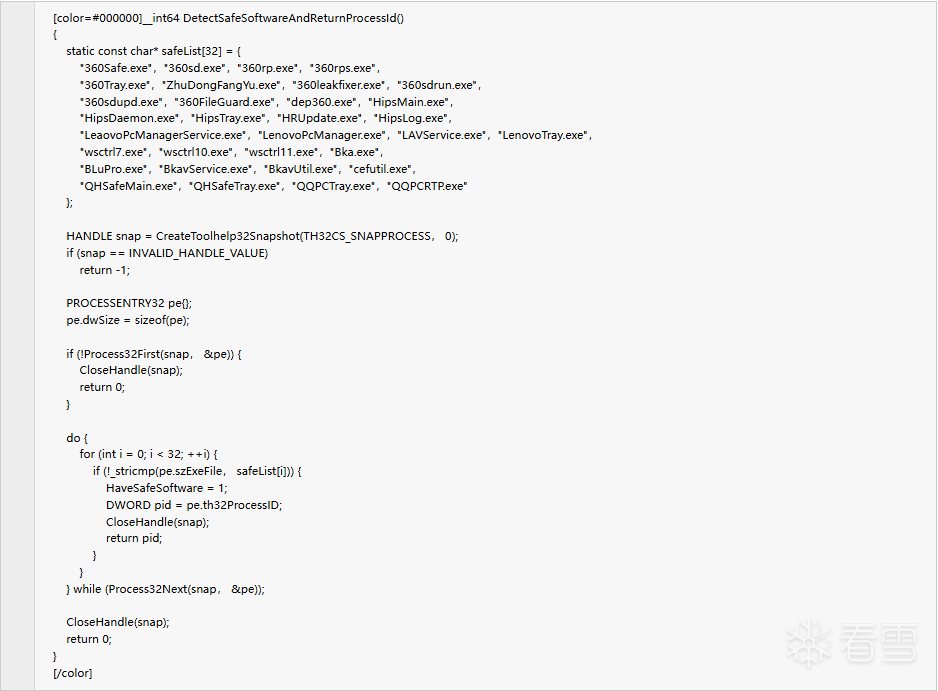Click the closing [/color] tag
Image resolution: width=938 pixels, height=691 pixels.
pyautogui.click(x=72, y=673)
